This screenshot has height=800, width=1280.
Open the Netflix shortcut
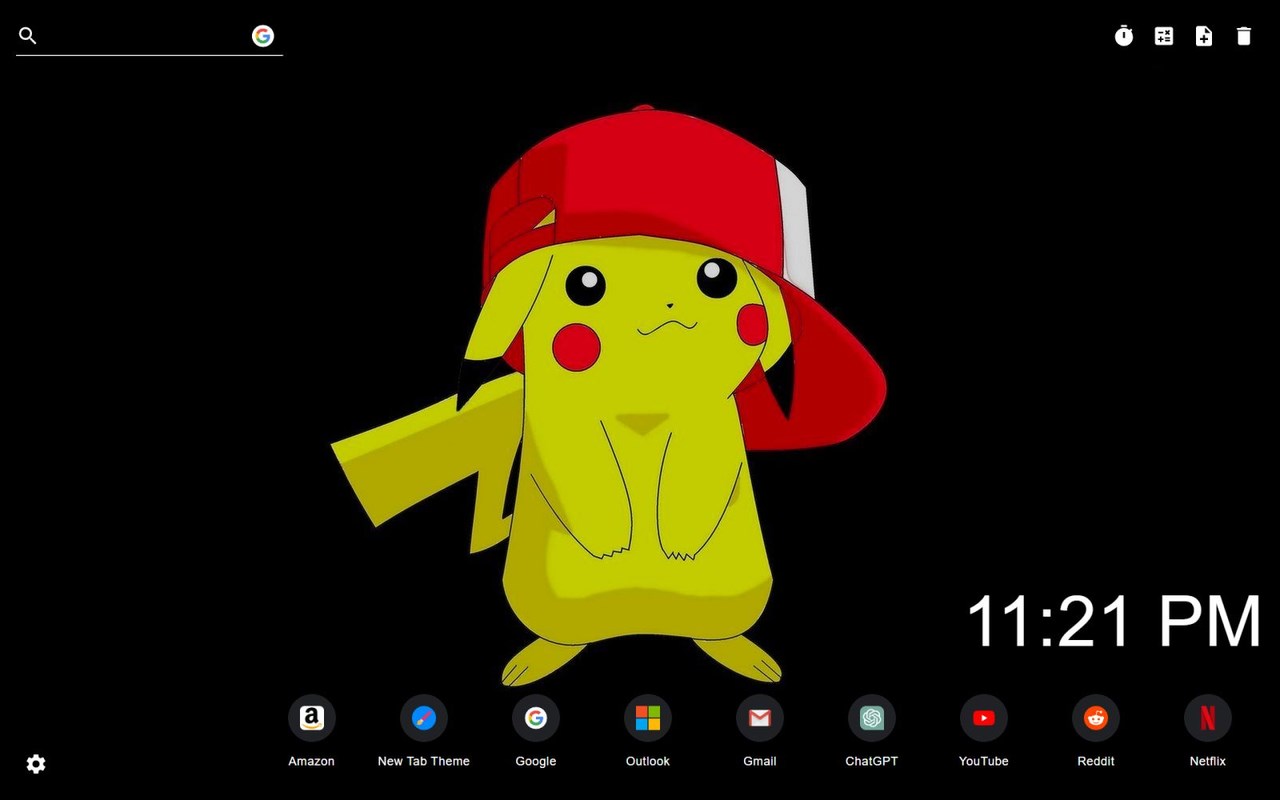(x=1207, y=717)
